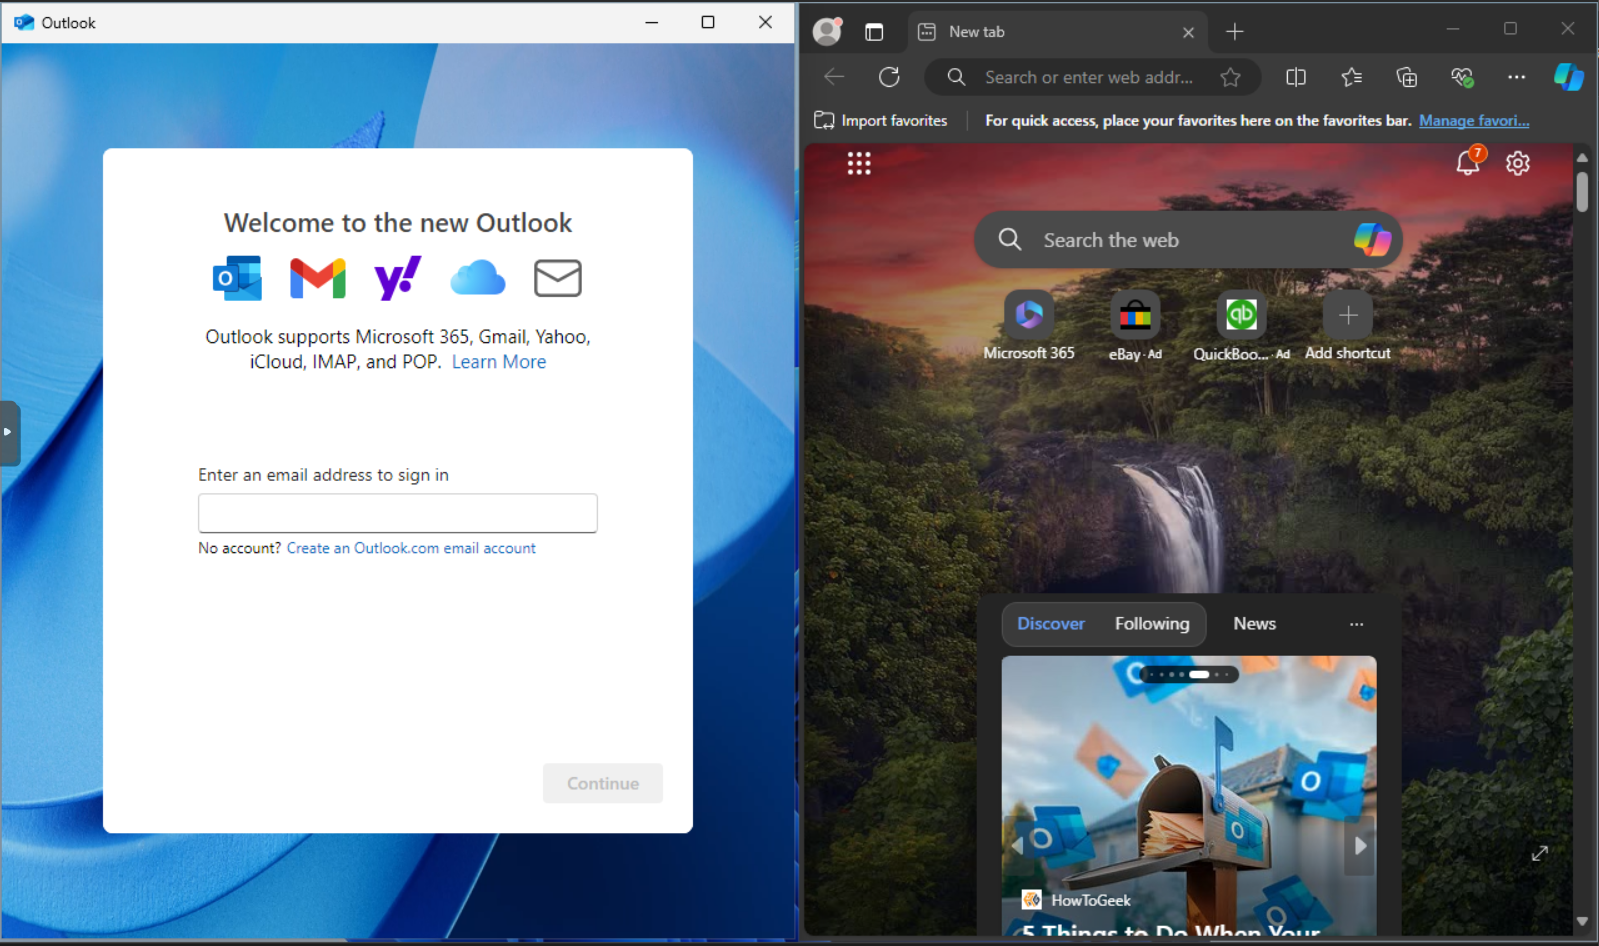This screenshot has height=946, width=1599.
Task: Select the News feed tab
Action: 1255,624
